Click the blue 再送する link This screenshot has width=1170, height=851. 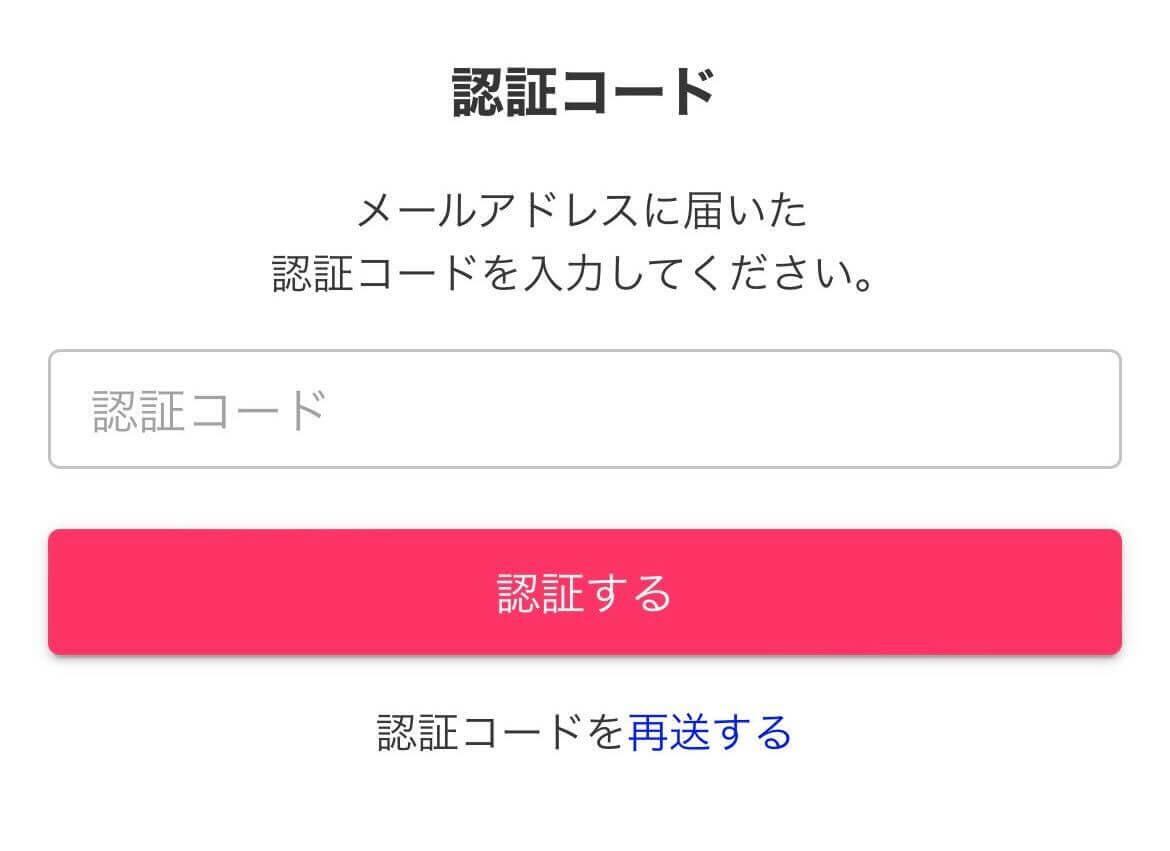709,732
